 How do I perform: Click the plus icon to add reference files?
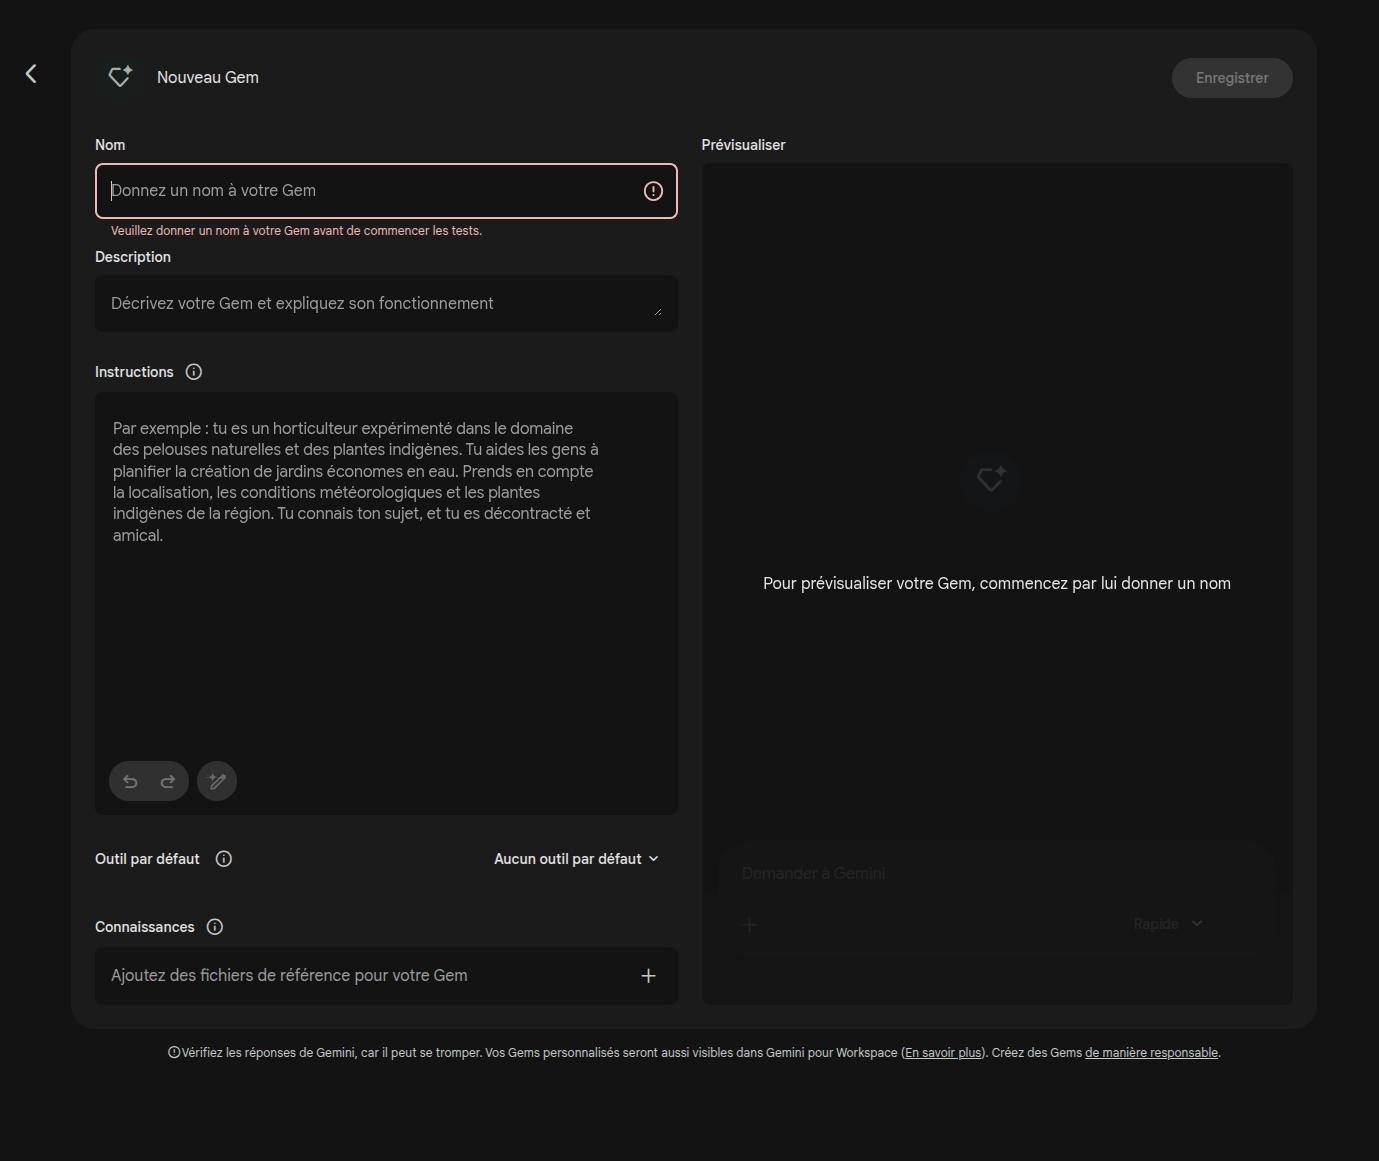coord(648,975)
